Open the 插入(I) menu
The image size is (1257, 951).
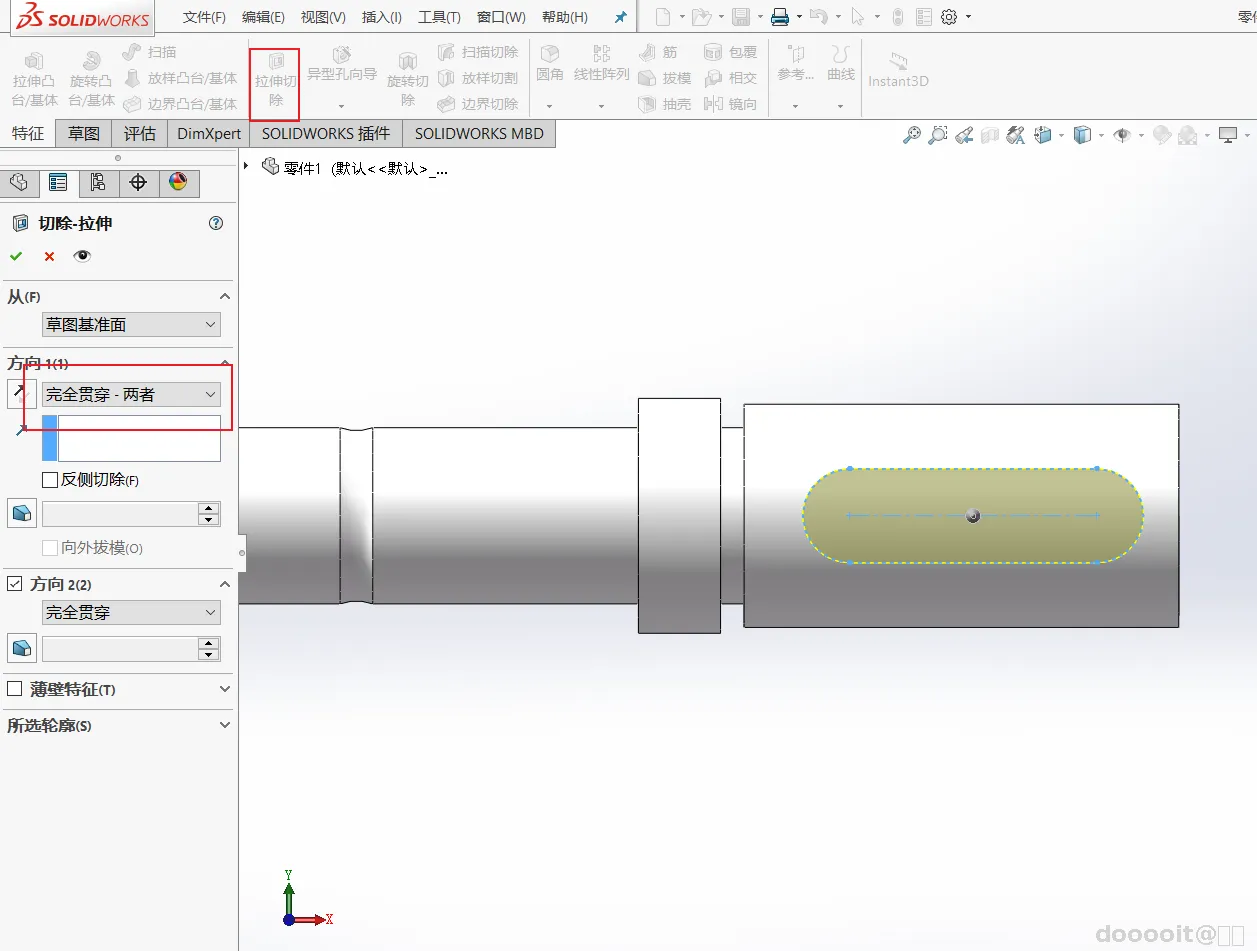pyautogui.click(x=381, y=17)
